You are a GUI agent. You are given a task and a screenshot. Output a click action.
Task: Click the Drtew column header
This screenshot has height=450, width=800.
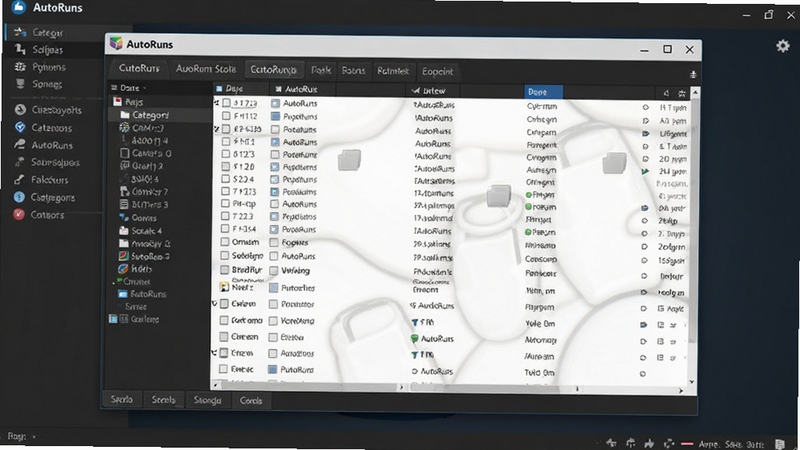434,91
